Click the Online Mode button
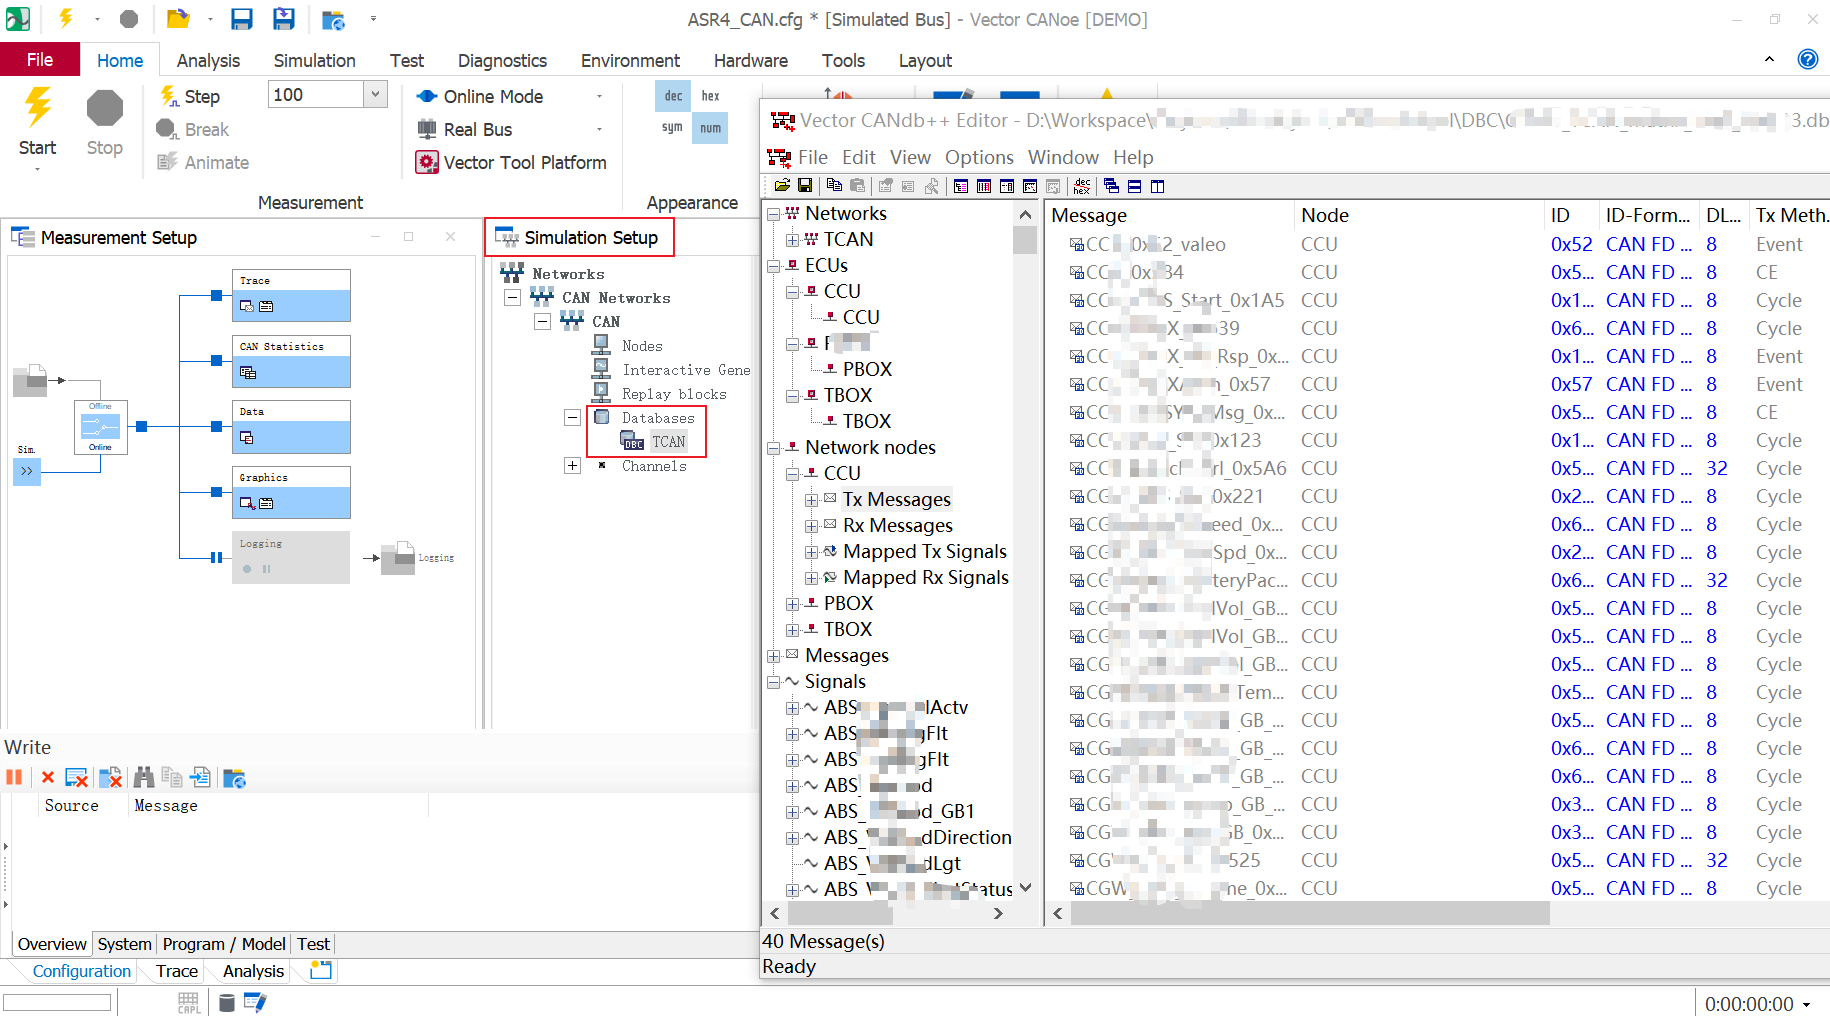 pyautogui.click(x=481, y=96)
